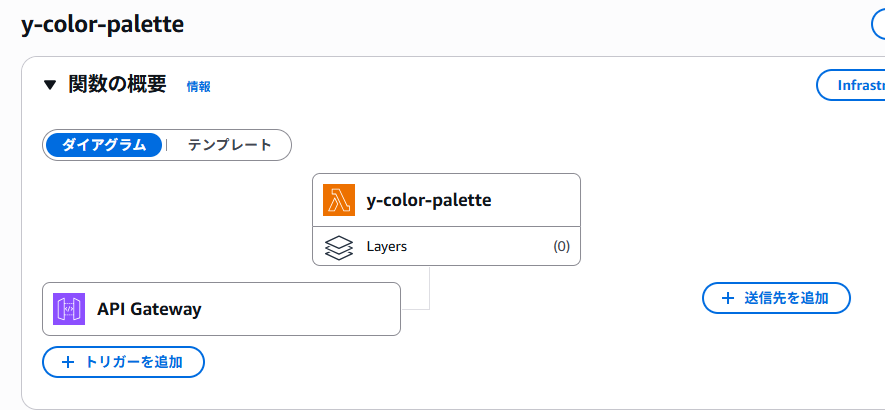
Task: Switch to テンプレート view
Action: click(229, 145)
